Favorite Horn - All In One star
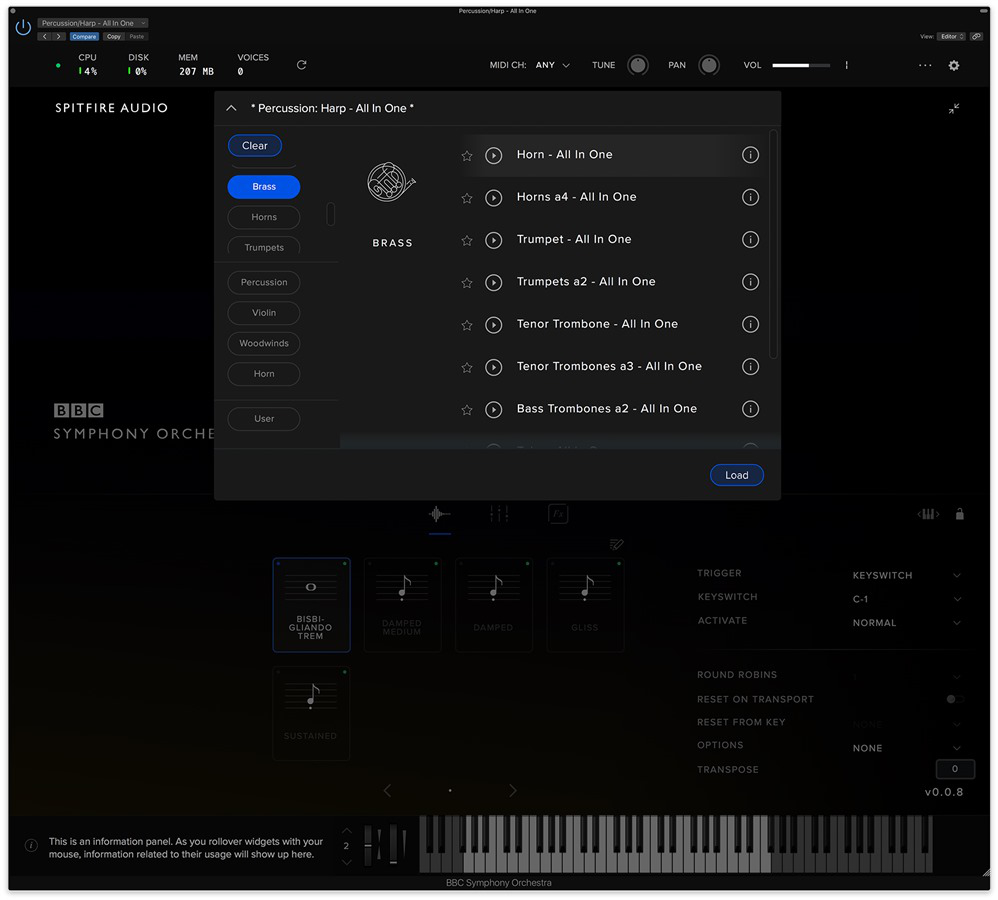Image resolution: width=998 pixels, height=900 pixels. [467, 155]
